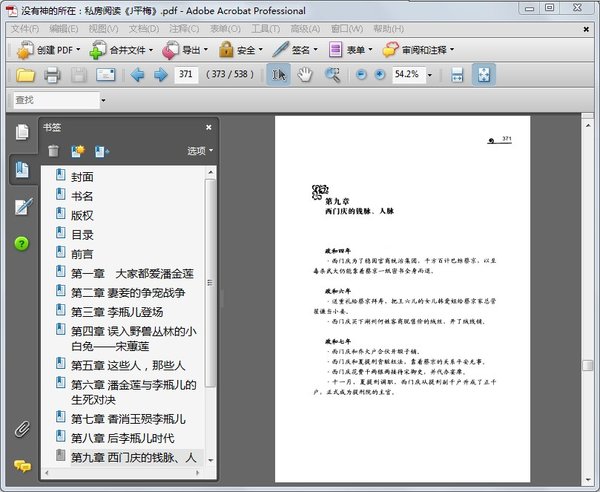
Task: Go to next page with right arrow
Action: coord(160,75)
